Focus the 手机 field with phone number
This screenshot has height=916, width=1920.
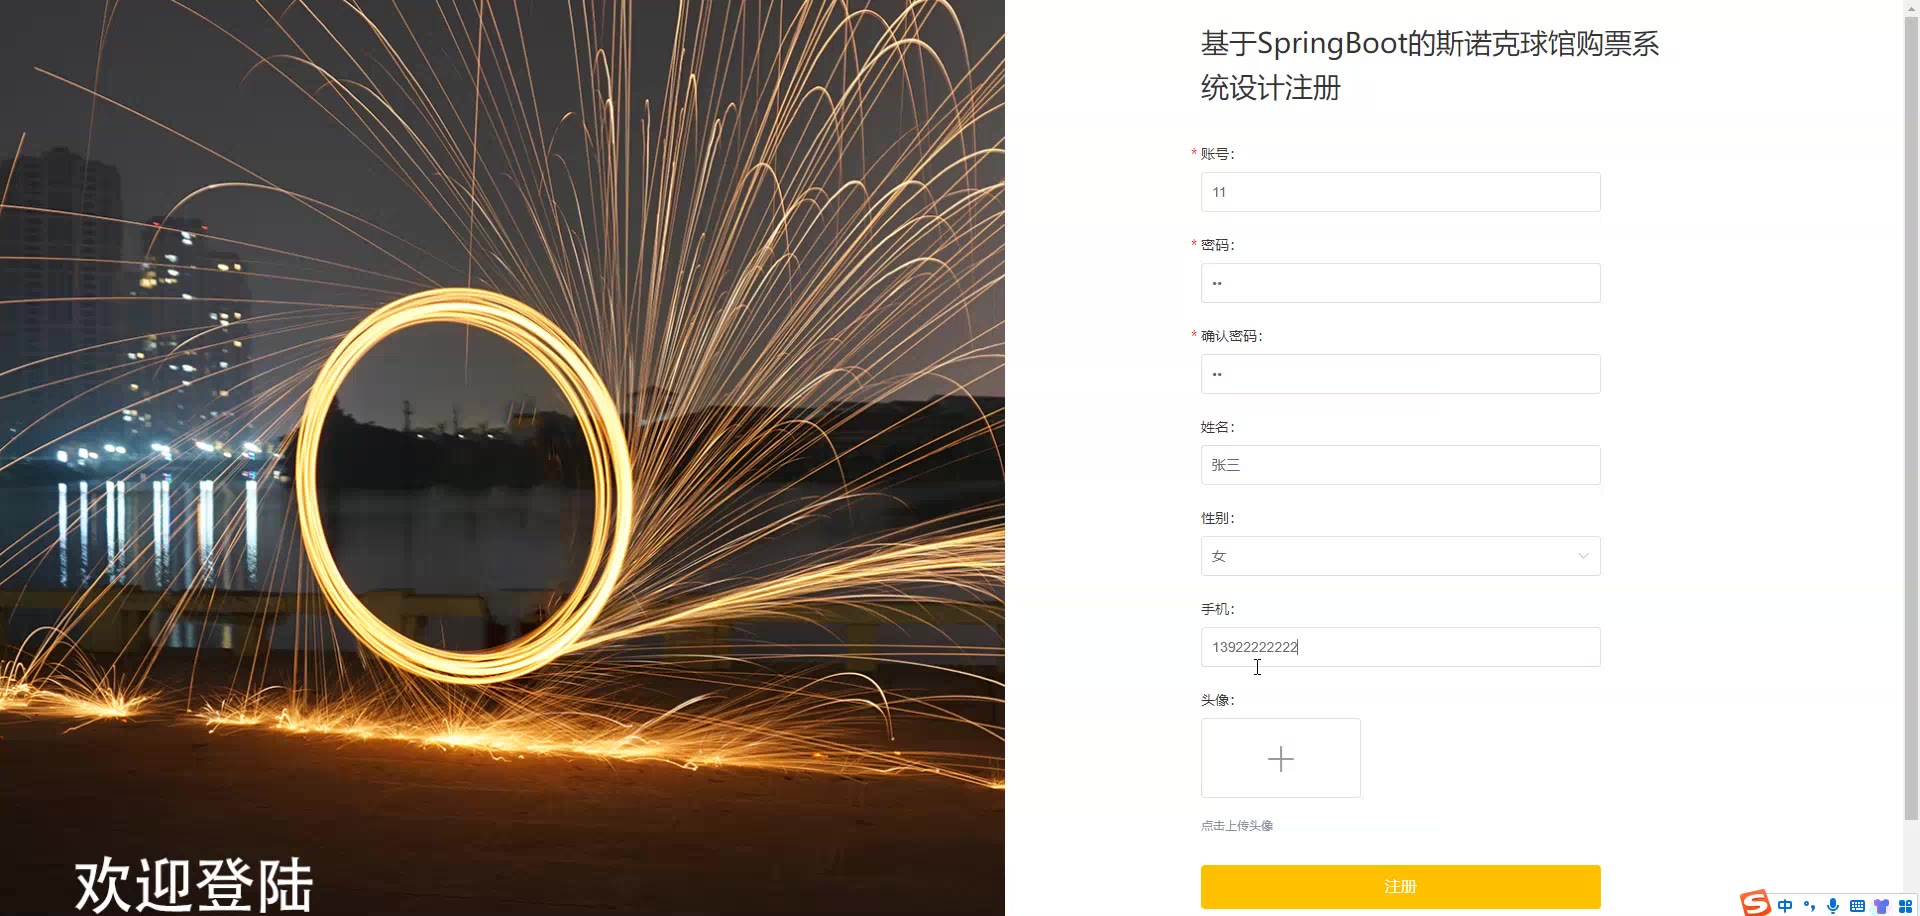1400,647
